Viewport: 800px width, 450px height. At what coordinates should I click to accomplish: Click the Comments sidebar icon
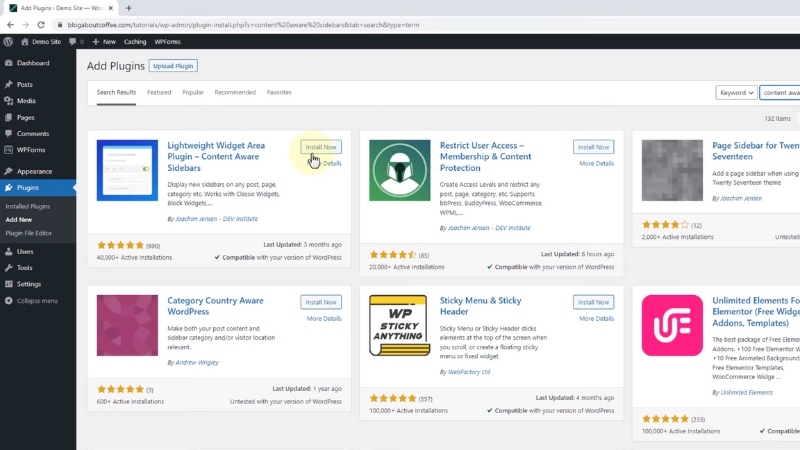pyautogui.click(x=9, y=134)
